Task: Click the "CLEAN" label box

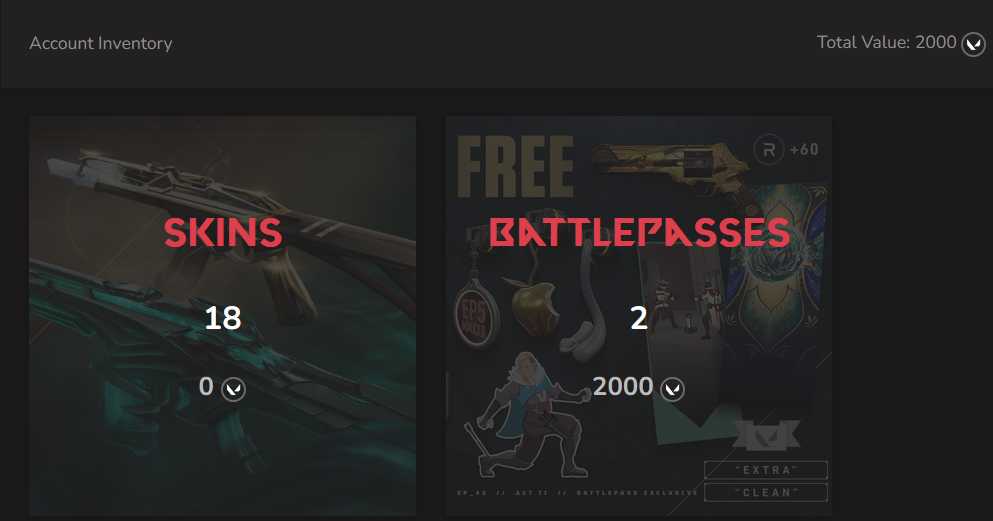Action: tap(766, 492)
